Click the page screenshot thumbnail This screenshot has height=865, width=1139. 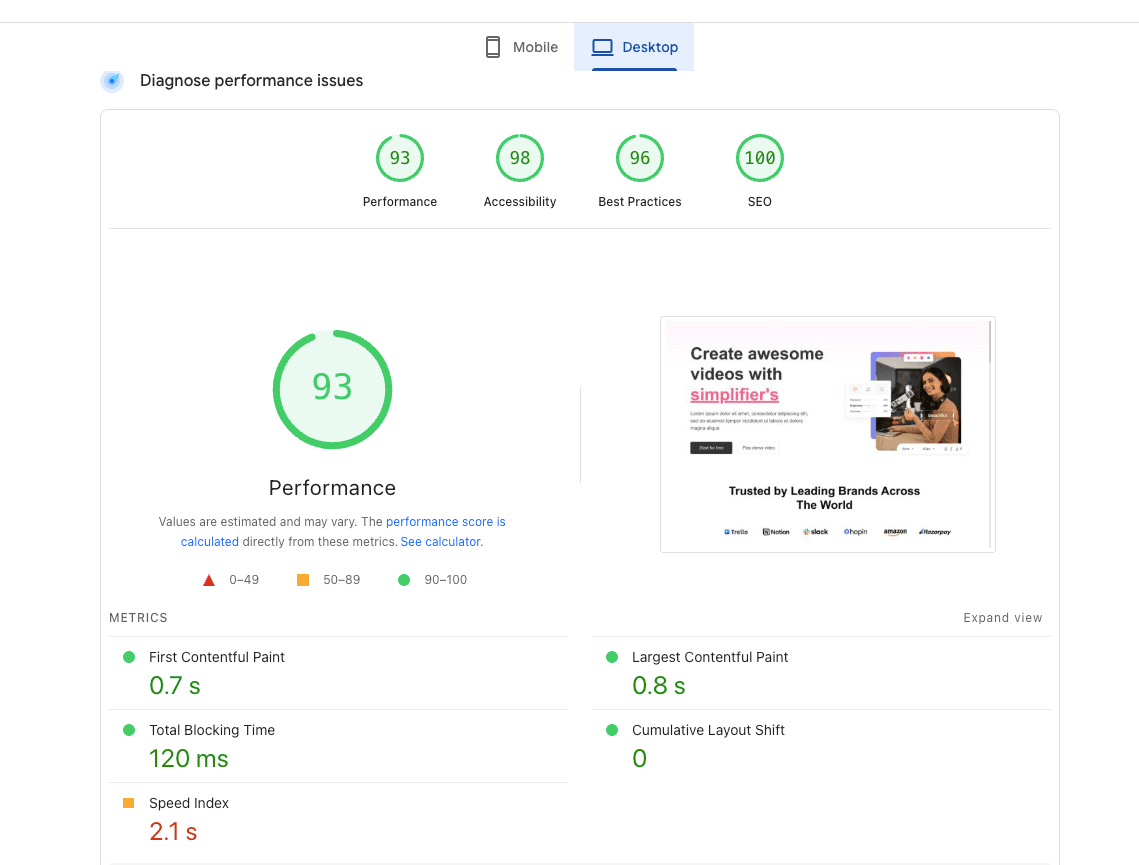click(827, 434)
